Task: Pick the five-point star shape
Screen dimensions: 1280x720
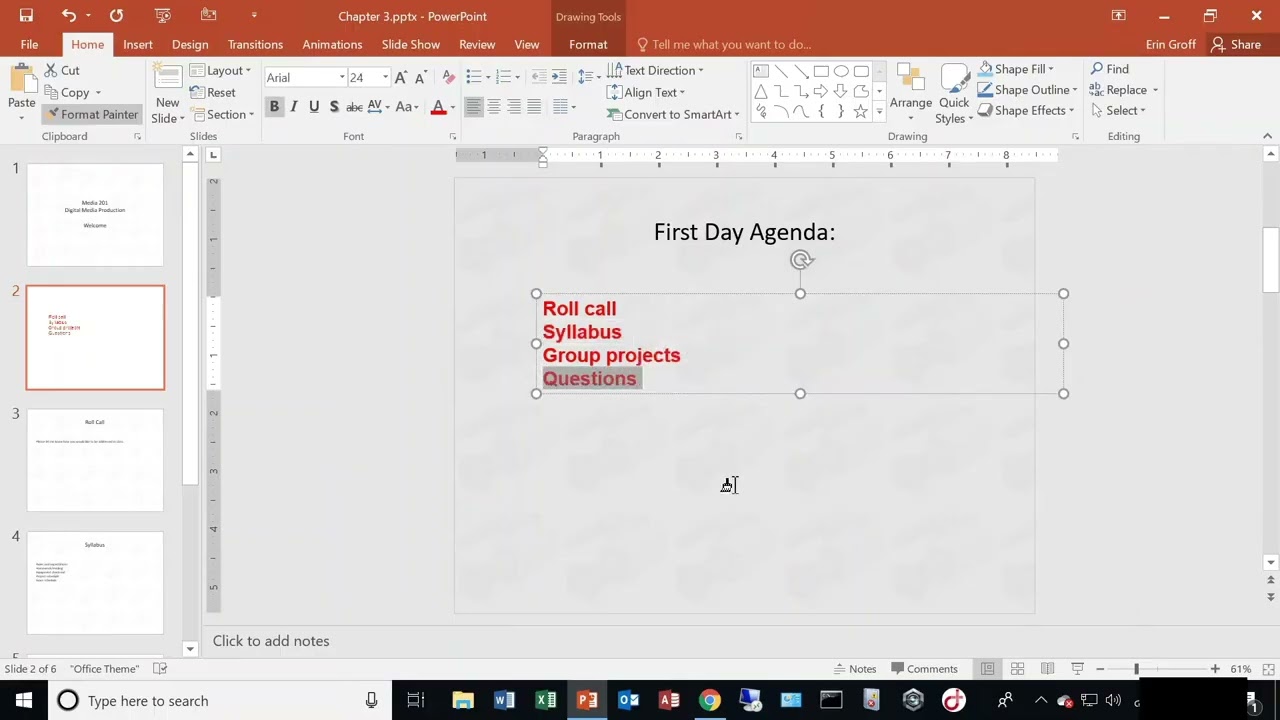Action: pyautogui.click(x=861, y=111)
